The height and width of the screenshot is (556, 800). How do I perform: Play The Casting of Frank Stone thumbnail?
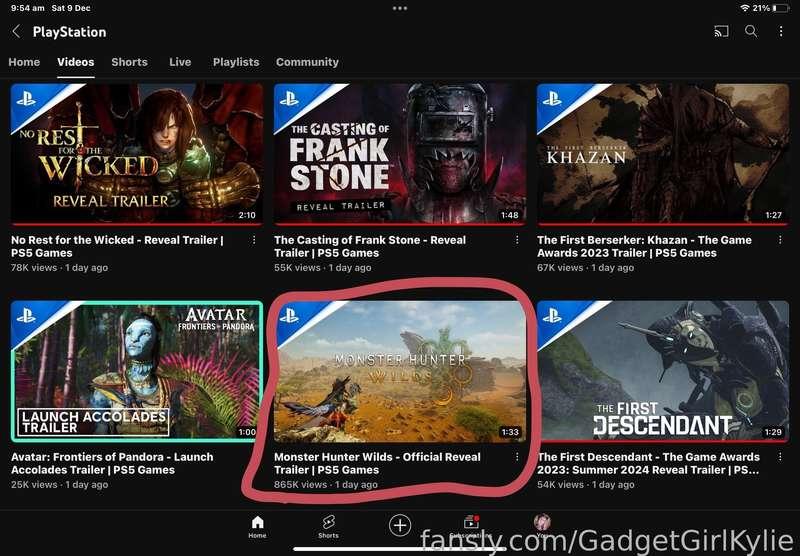400,154
